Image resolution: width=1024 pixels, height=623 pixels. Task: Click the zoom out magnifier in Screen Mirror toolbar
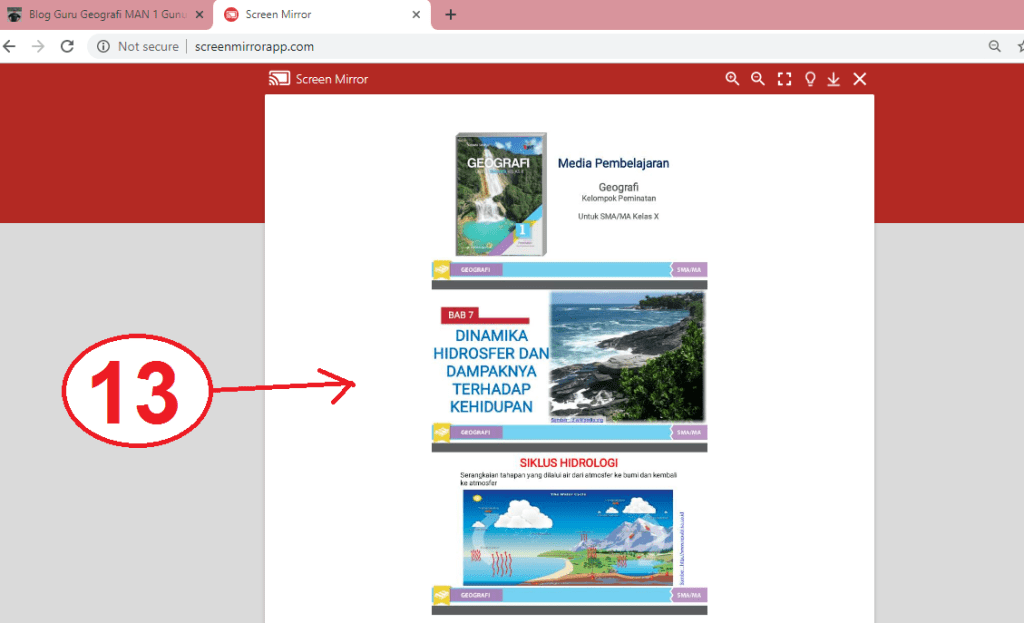pos(758,79)
